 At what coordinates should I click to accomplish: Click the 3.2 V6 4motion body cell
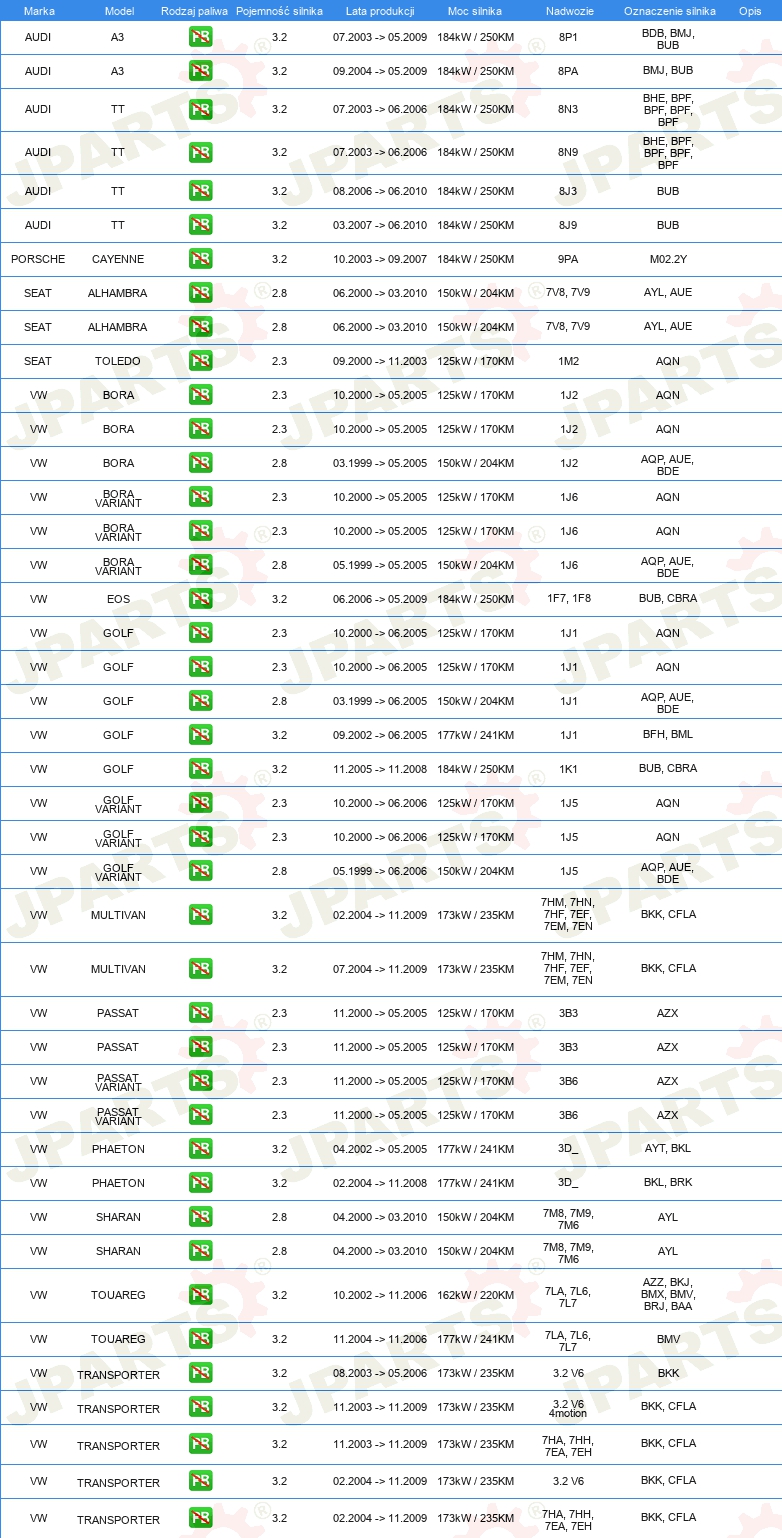pos(568,1408)
